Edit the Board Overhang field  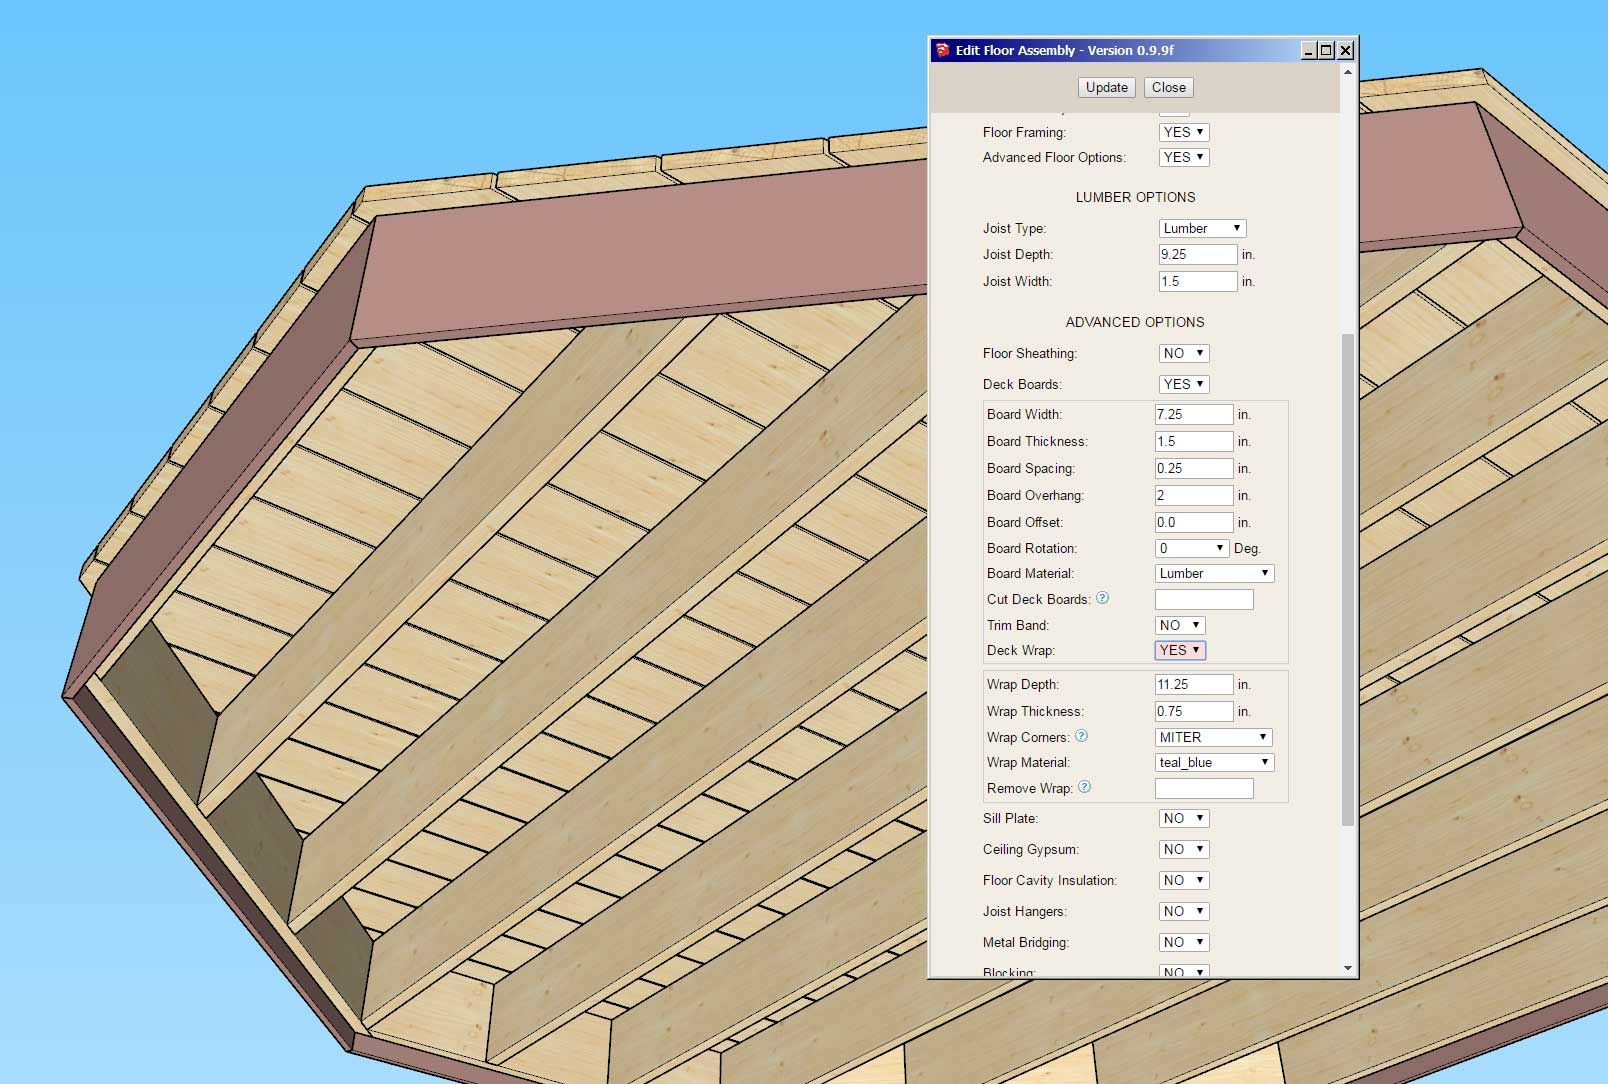pos(1194,495)
